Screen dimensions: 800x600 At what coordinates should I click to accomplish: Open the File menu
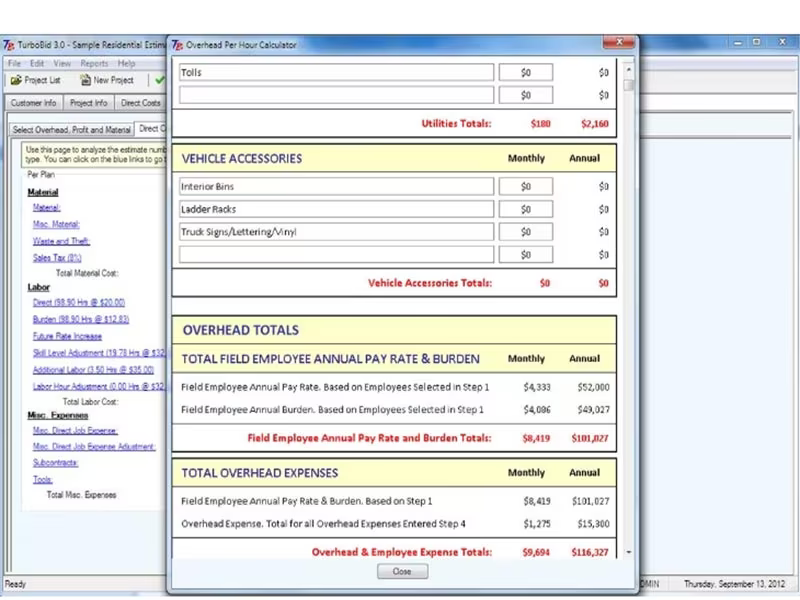pos(14,63)
